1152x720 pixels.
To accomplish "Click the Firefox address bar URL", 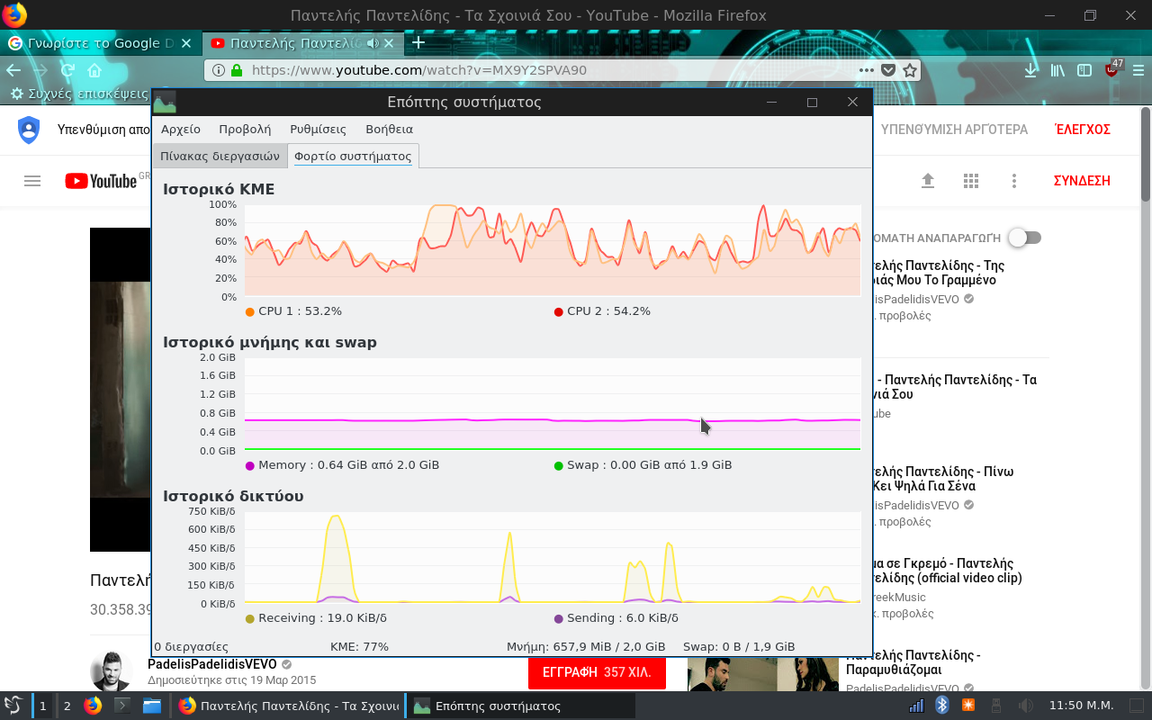I will [x=419, y=71].
